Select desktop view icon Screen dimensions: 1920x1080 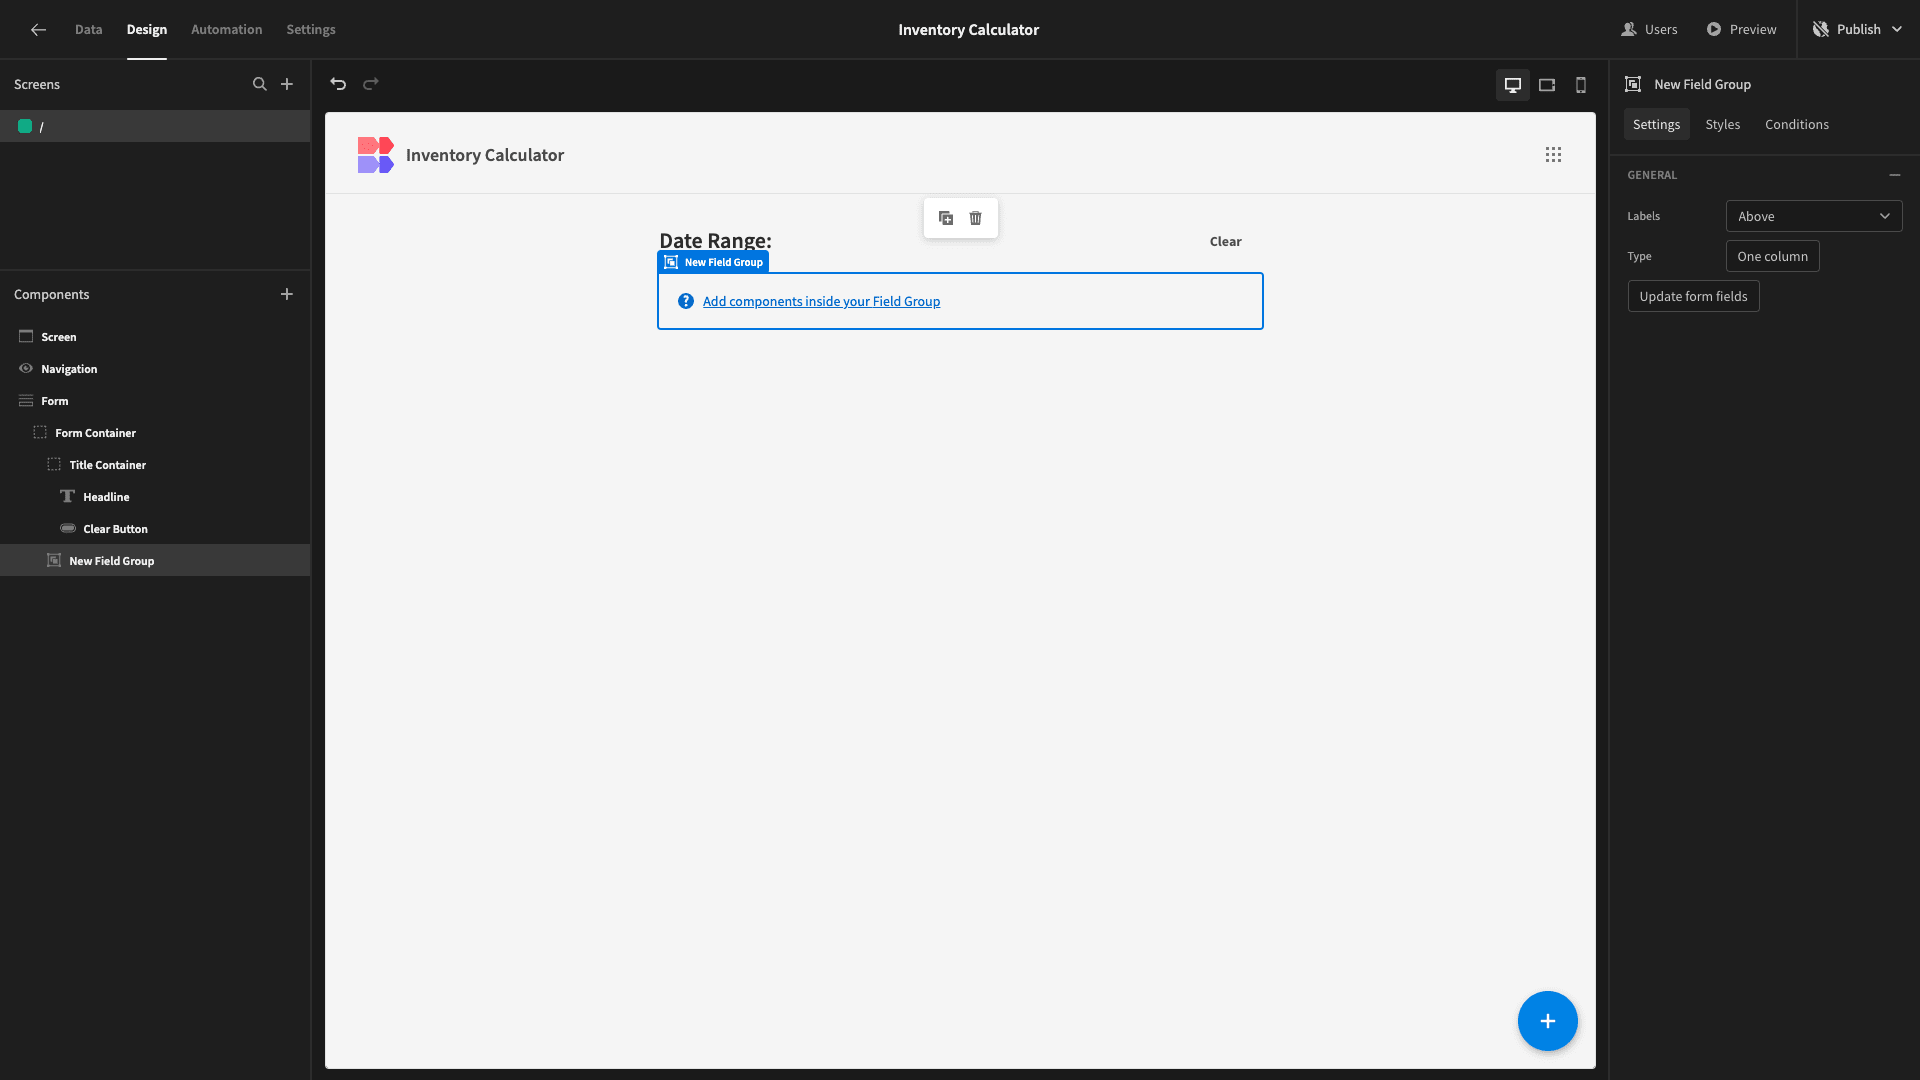click(x=1513, y=84)
